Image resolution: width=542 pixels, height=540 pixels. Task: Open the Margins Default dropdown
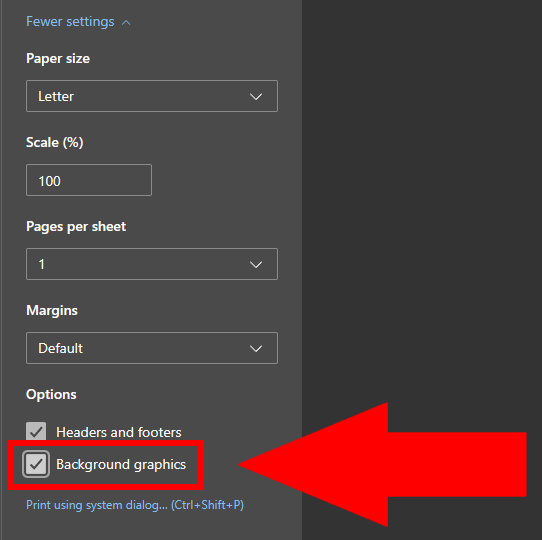tap(152, 348)
